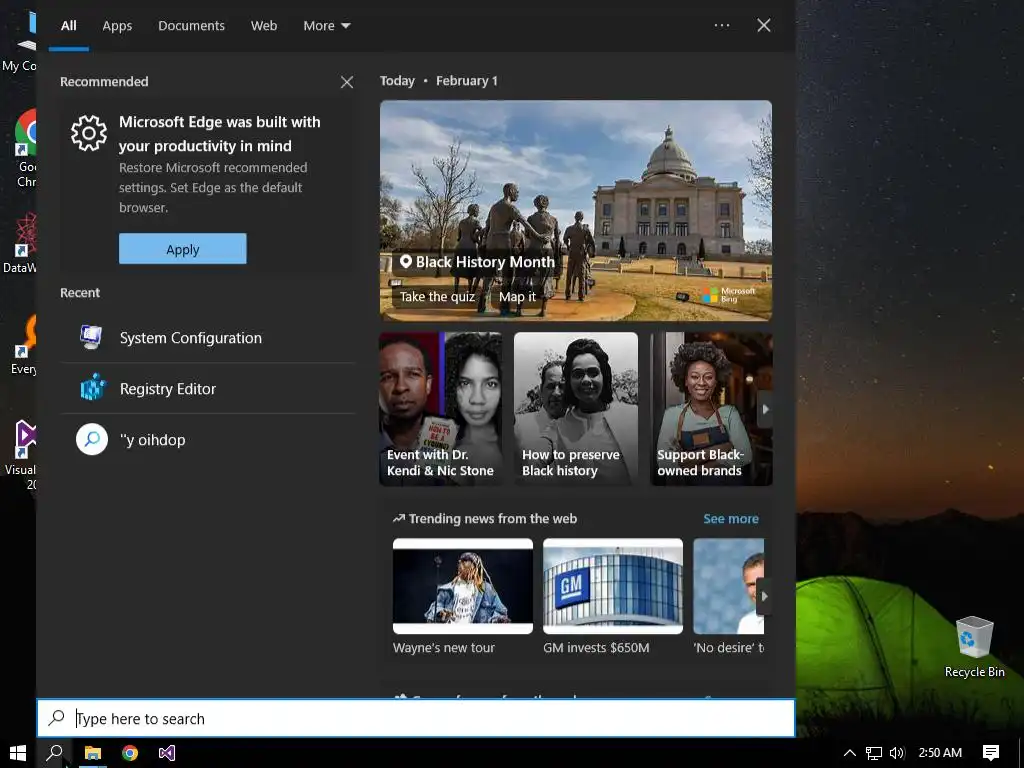Screen dimensions: 1024x768
Task: Open GM invests $650M news thumbnail
Action: coord(613,586)
